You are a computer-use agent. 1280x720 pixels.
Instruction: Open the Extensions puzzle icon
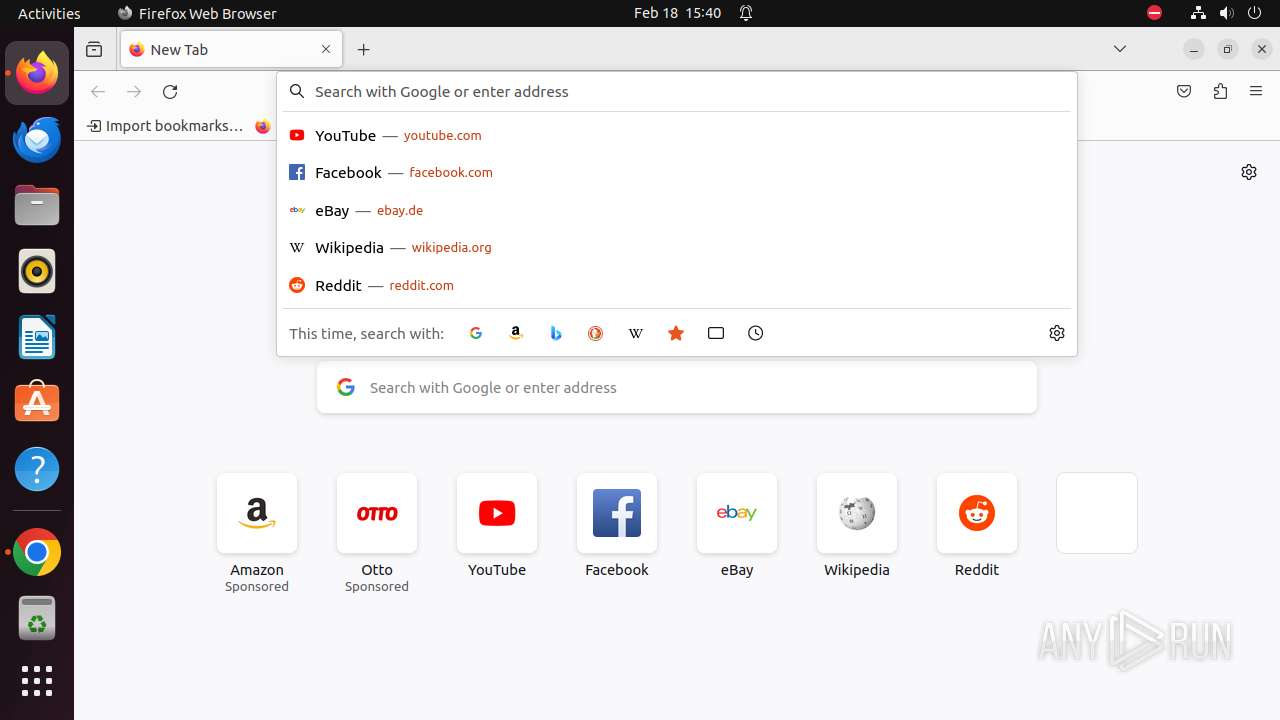(x=1220, y=91)
